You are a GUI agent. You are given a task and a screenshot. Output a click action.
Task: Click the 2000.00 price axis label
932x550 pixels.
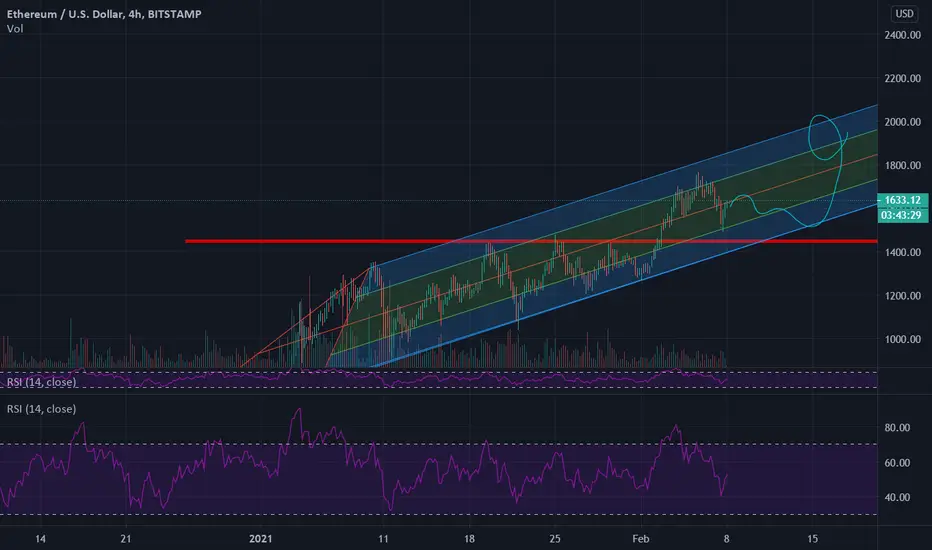point(902,122)
